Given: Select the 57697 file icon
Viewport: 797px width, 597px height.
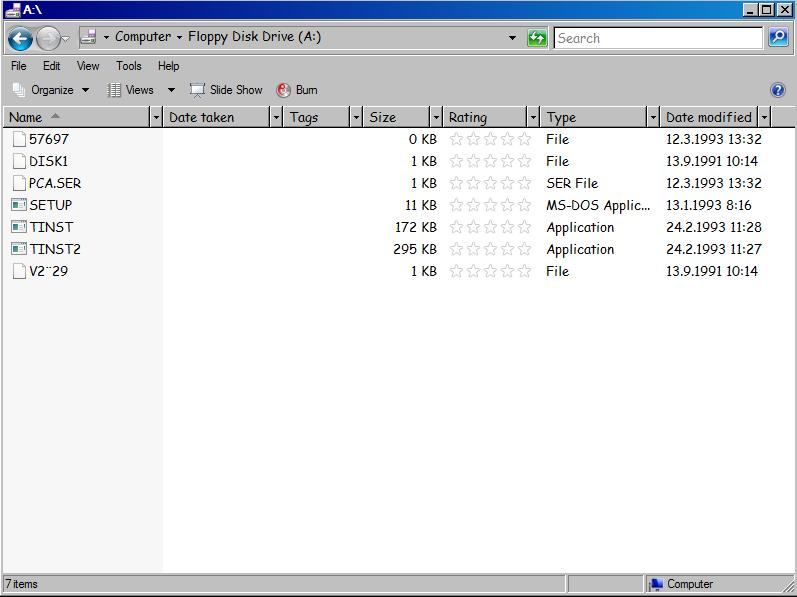Looking at the screenshot, I should (x=19, y=139).
